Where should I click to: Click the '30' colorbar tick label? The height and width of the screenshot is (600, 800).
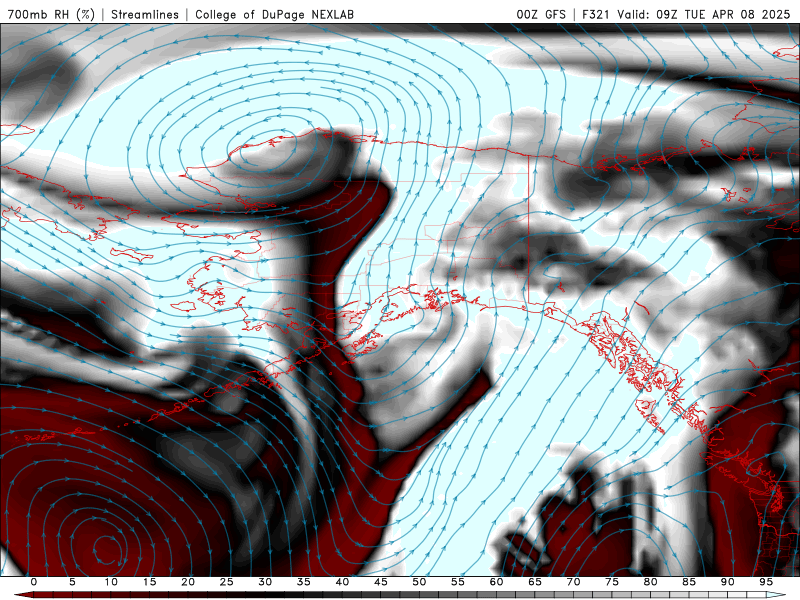pos(265,582)
